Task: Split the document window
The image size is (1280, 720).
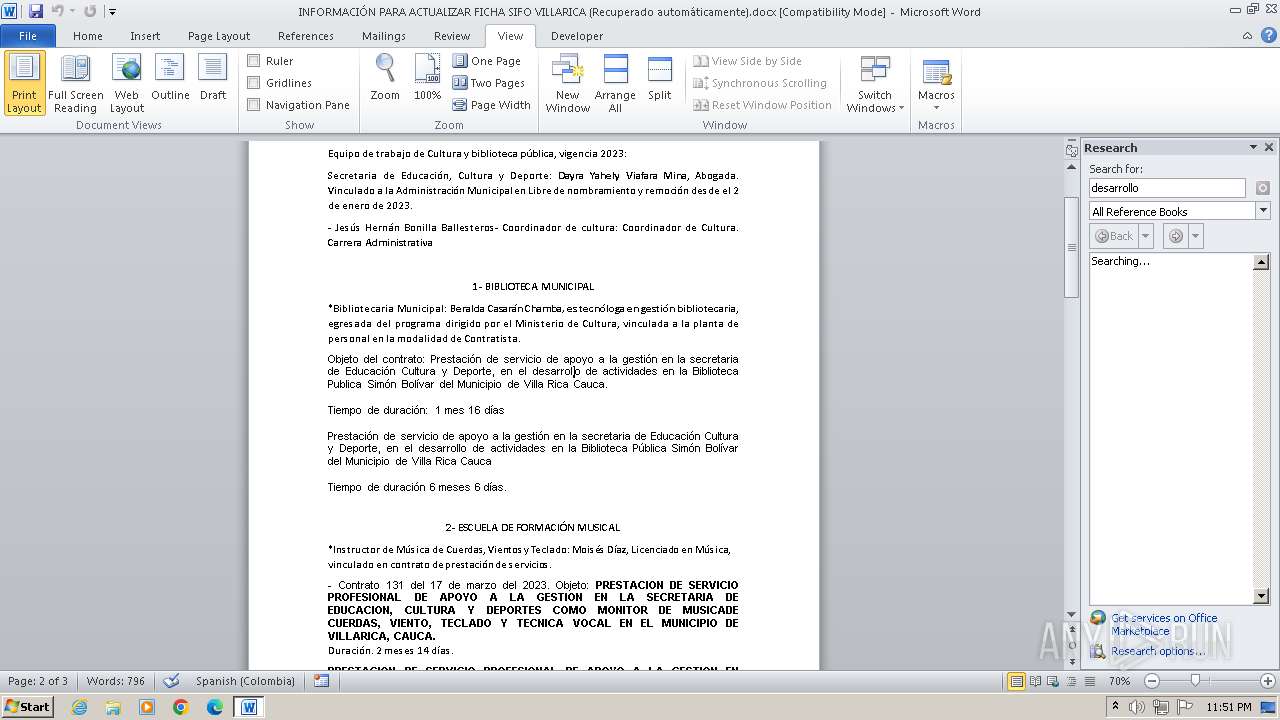Action: click(660, 78)
